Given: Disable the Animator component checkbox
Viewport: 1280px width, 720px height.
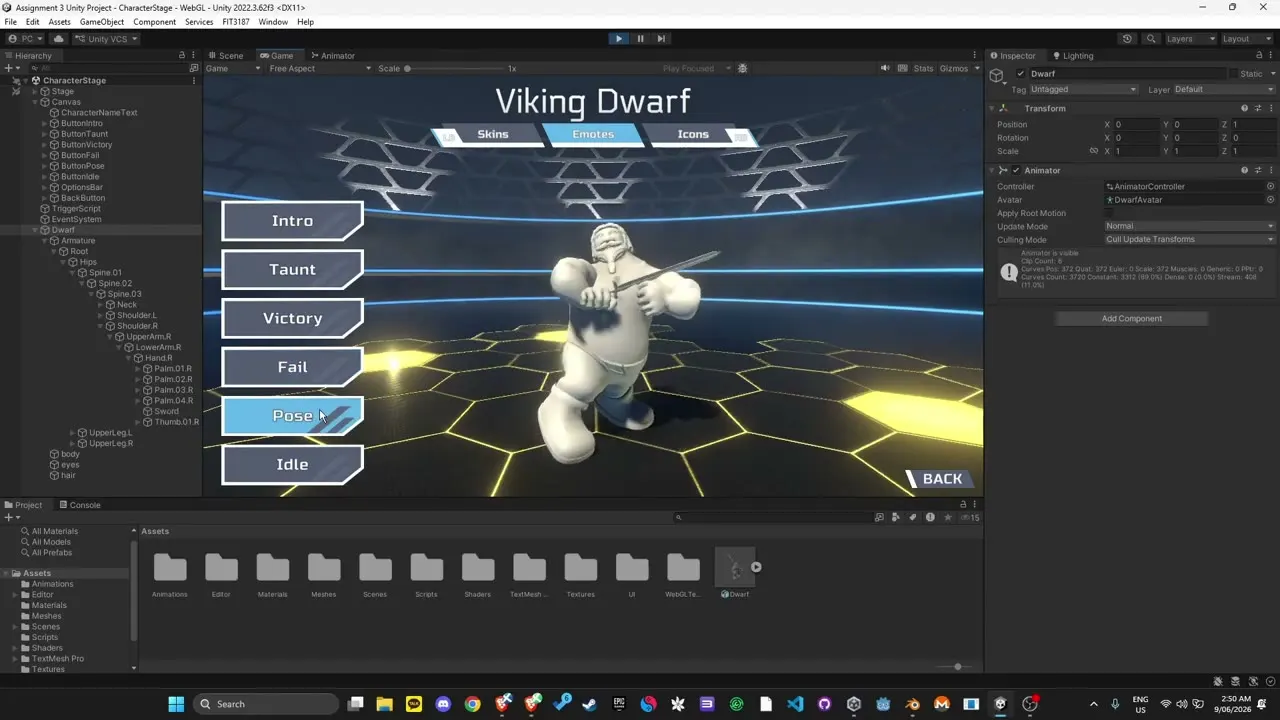Looking at the screenshot, I should coord(1016,171).
